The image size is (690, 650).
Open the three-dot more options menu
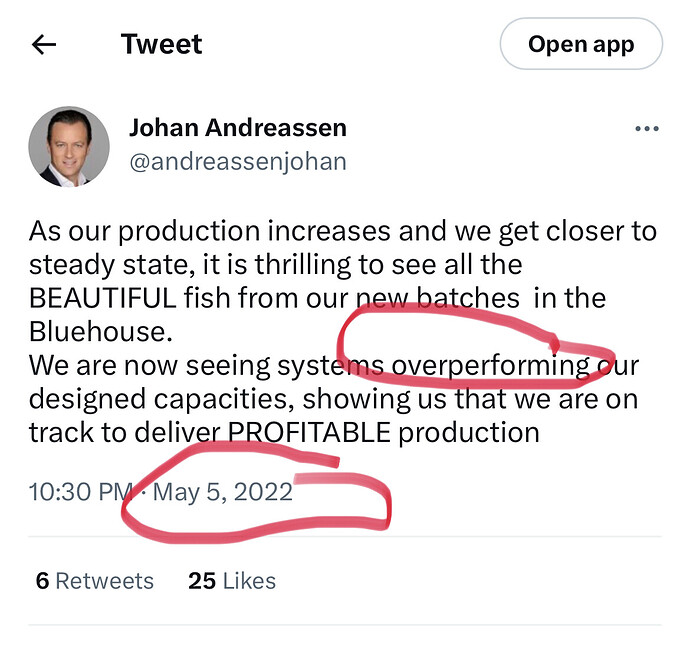[x=647, y=129]
